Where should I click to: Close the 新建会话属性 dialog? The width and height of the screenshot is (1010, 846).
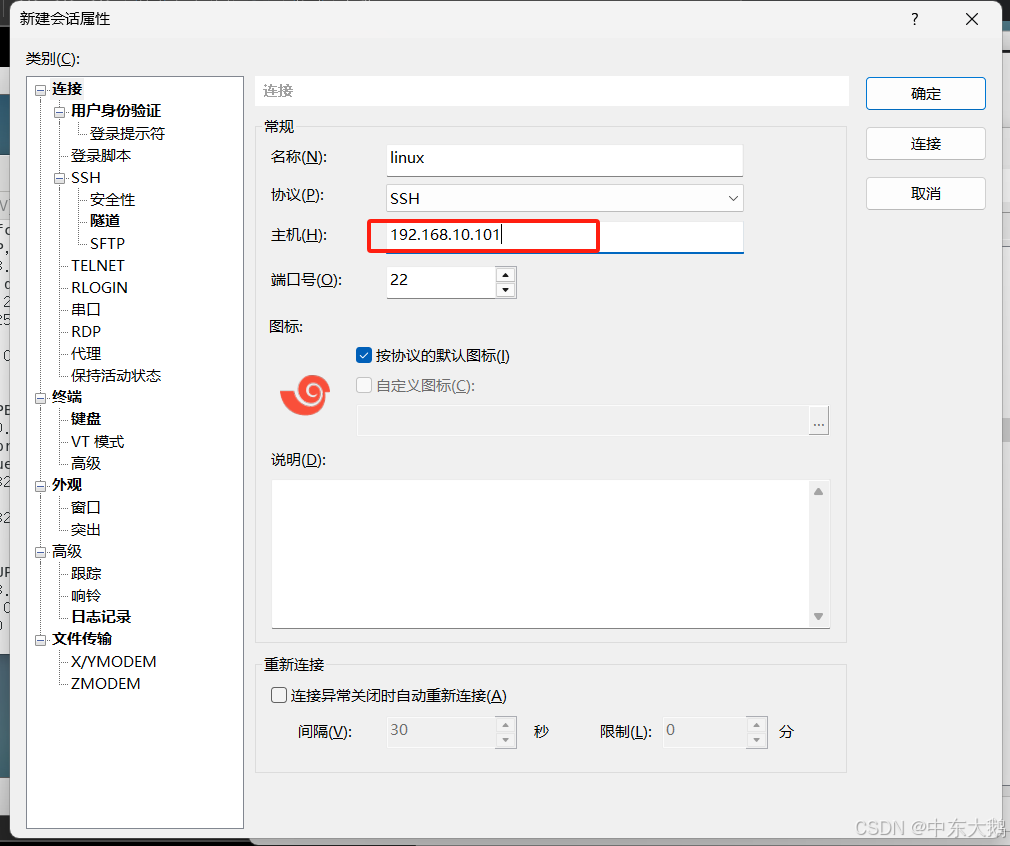(x=972, y=19)
